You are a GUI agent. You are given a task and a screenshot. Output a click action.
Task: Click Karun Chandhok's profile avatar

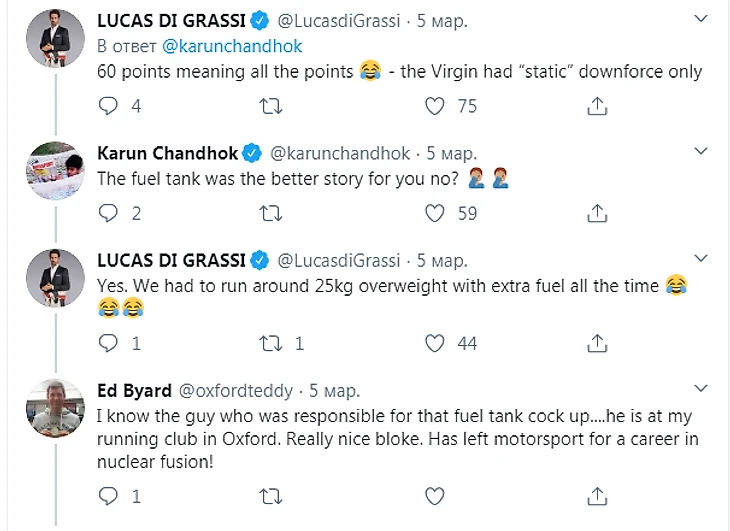click(x=53, y=169)
